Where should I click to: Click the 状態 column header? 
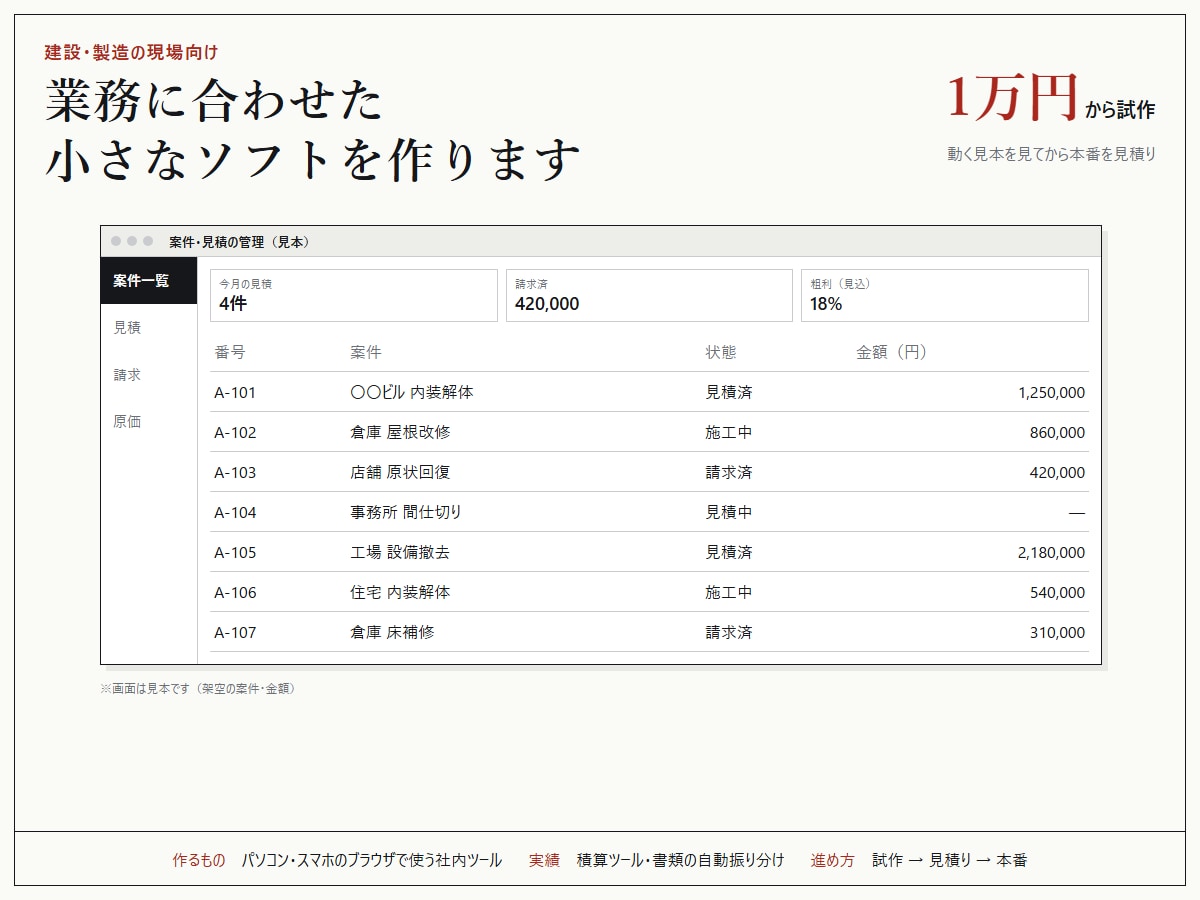pos(721,352)
